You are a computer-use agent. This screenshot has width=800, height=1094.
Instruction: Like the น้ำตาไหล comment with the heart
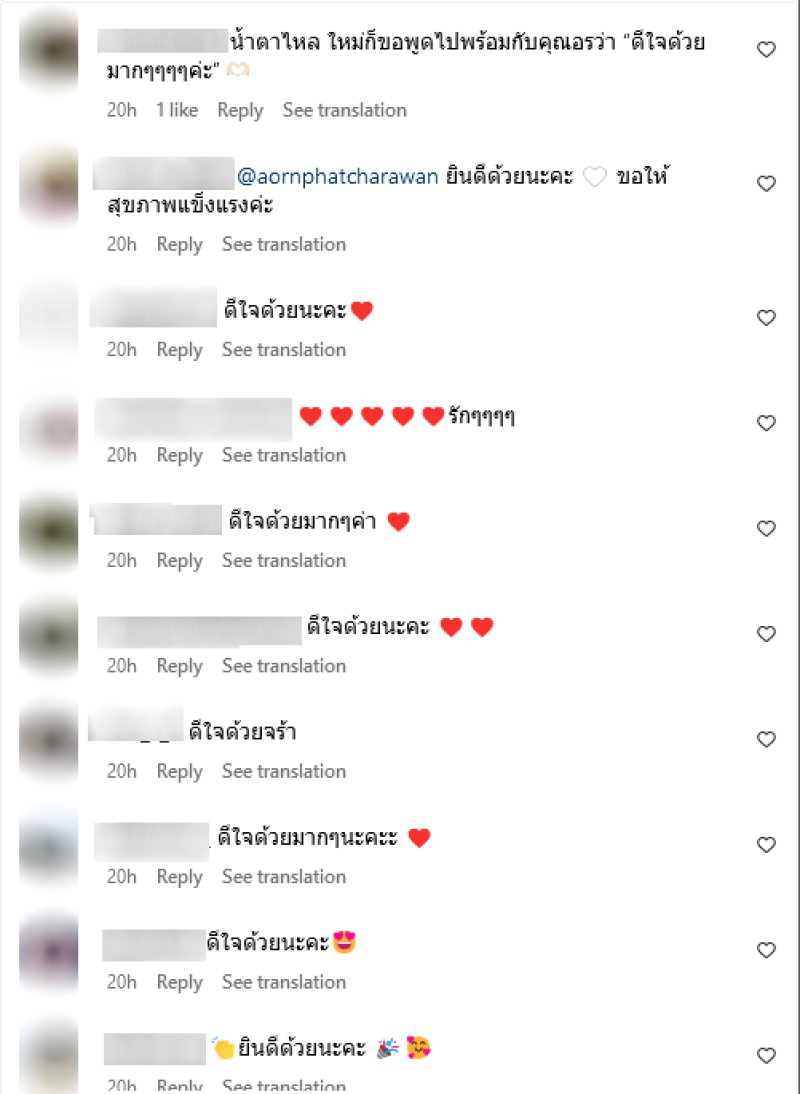pos(766,50)
